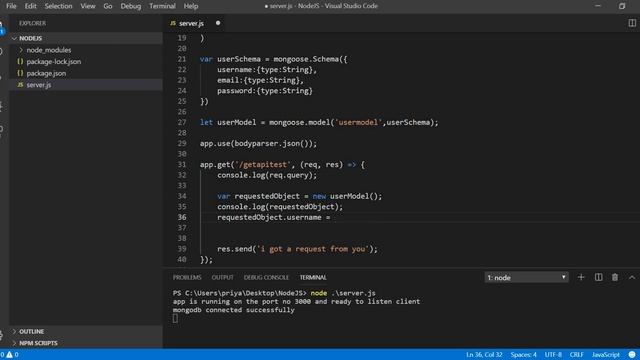The width and height of the screenshot is (640, 360).
Task: Place cursor after 'requestedObject.username ='
Action: coord(331,217)
